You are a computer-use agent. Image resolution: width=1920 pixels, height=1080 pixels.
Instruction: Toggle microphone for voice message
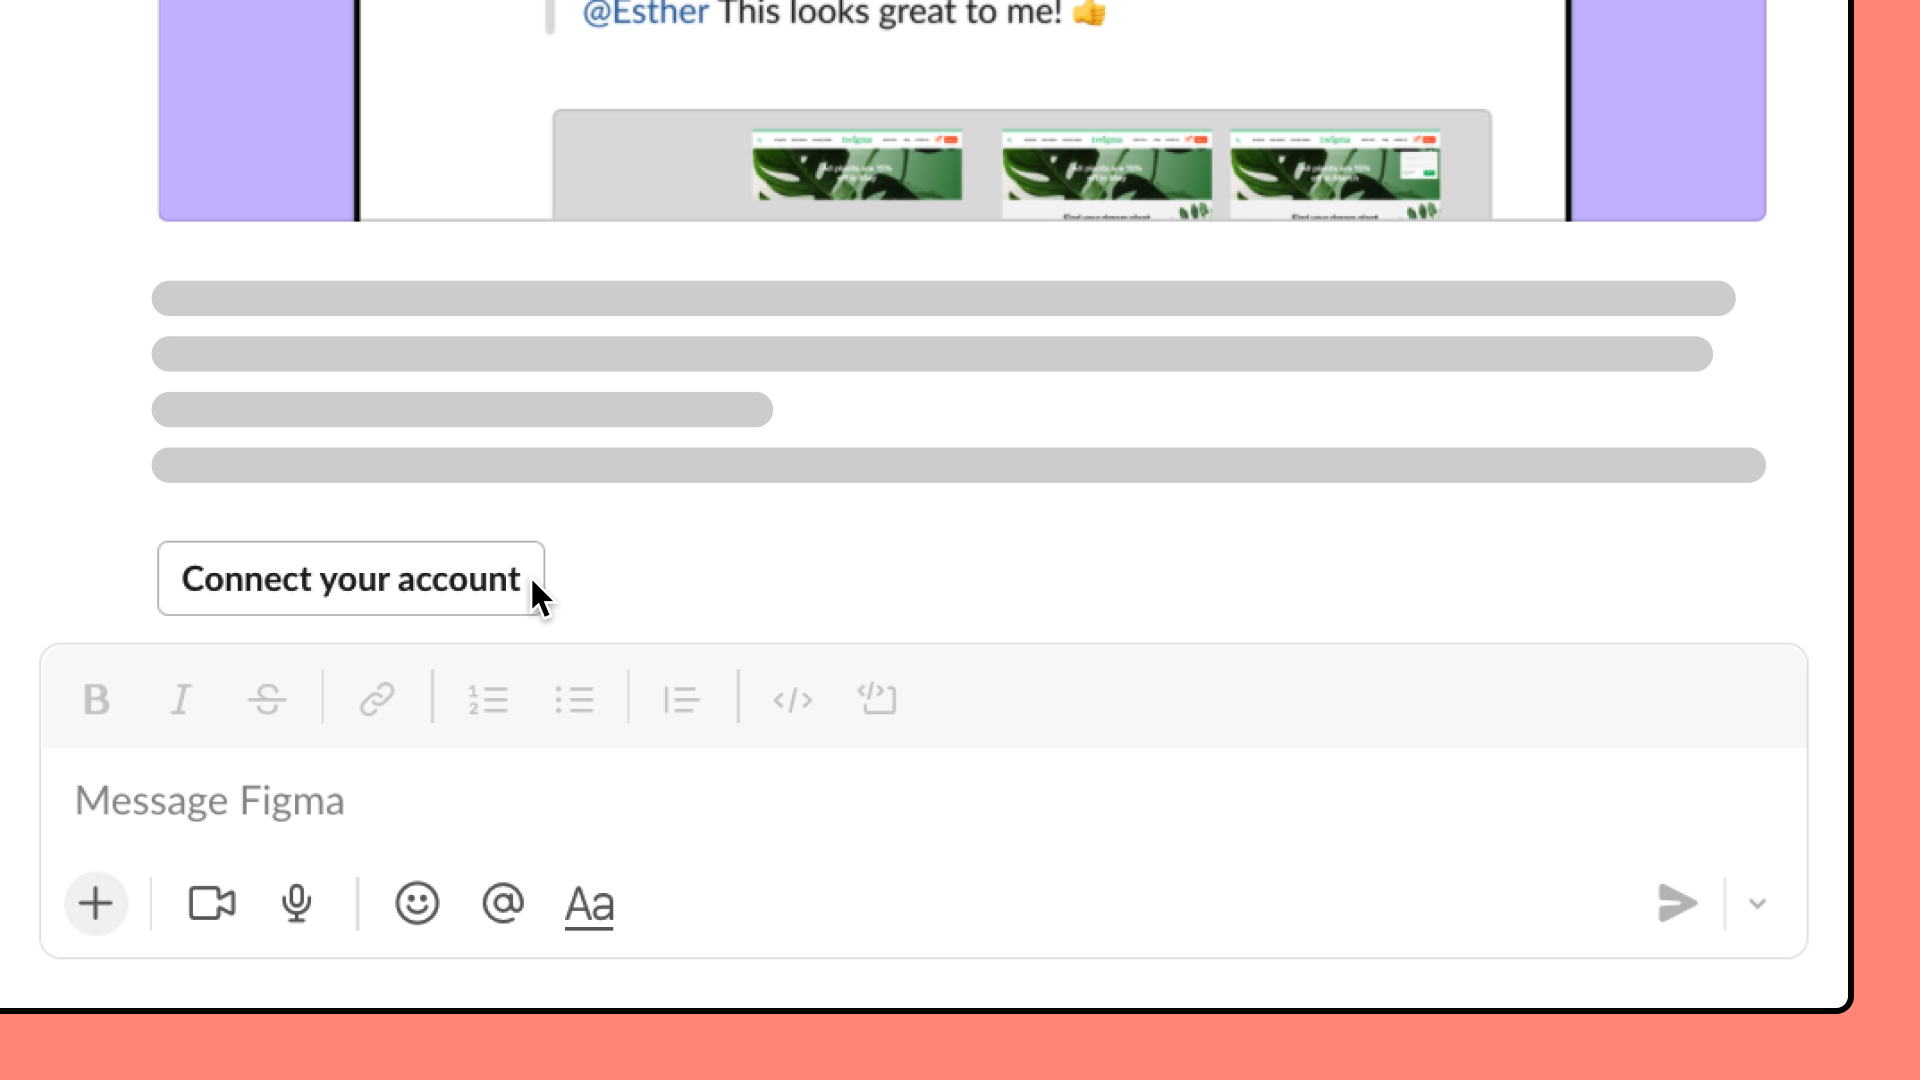pos(295,903)
